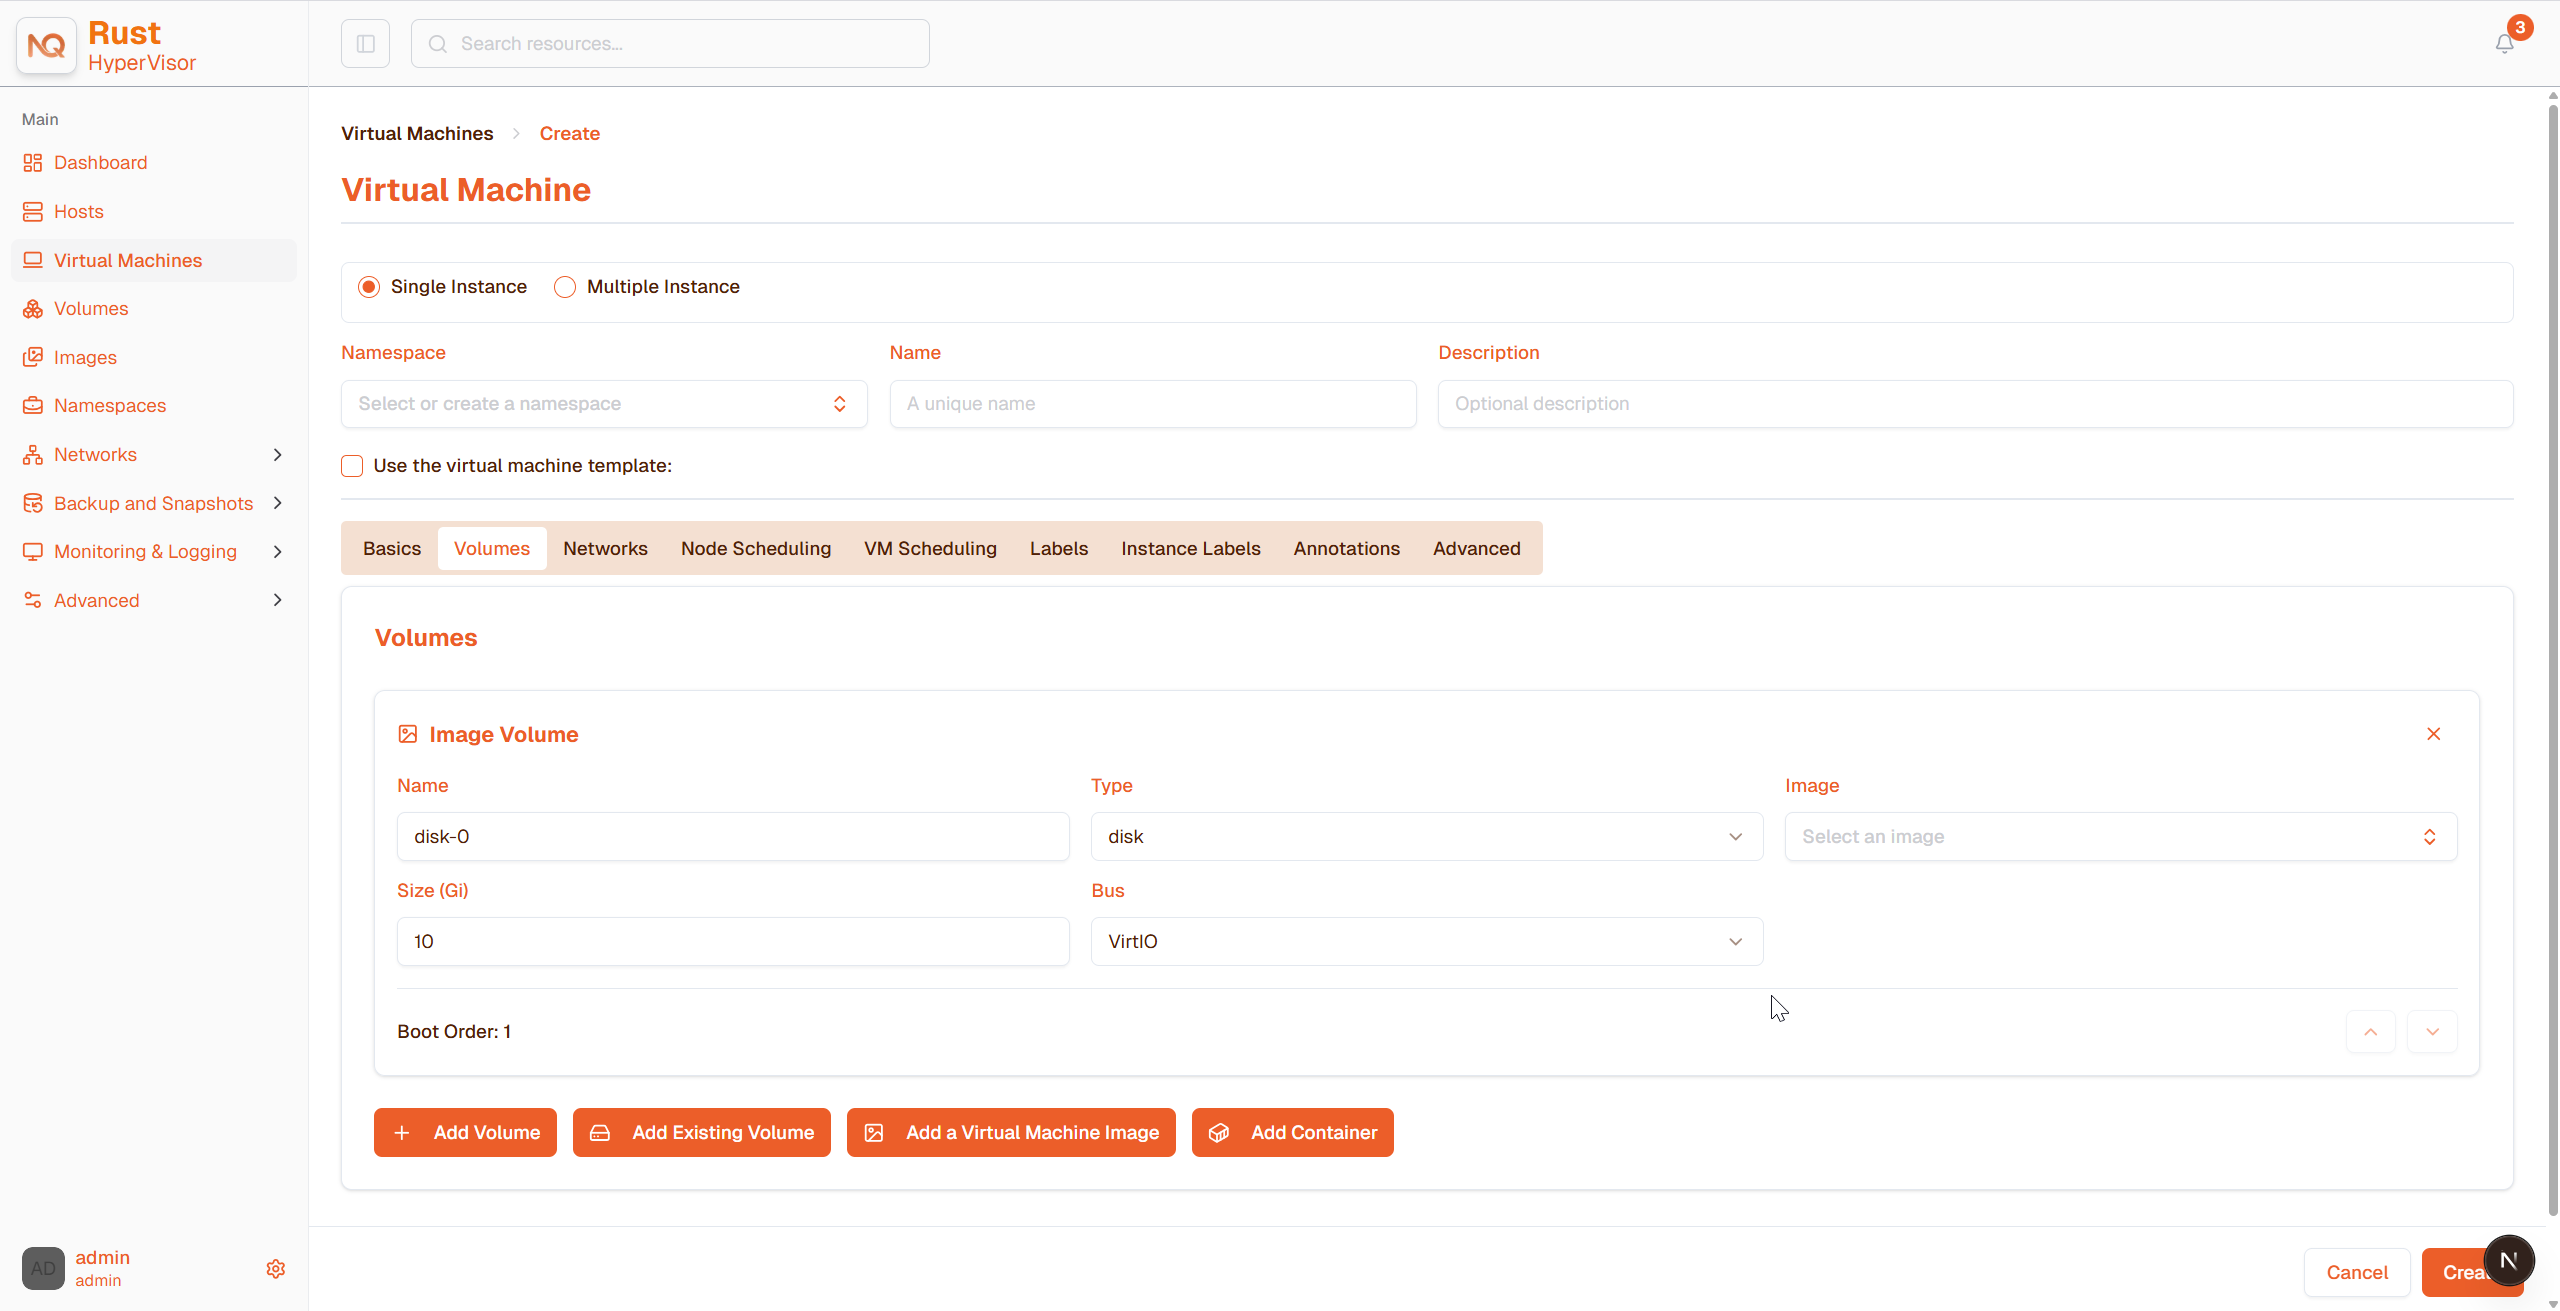Screen dimensions: 2560x1311
Task: Click the Namespaces briefcase icon
Action: point(33,406)
